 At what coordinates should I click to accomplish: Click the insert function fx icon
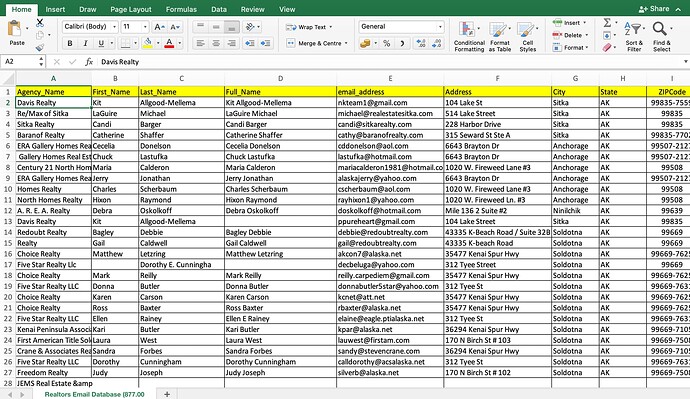click(x=89, y=62)
